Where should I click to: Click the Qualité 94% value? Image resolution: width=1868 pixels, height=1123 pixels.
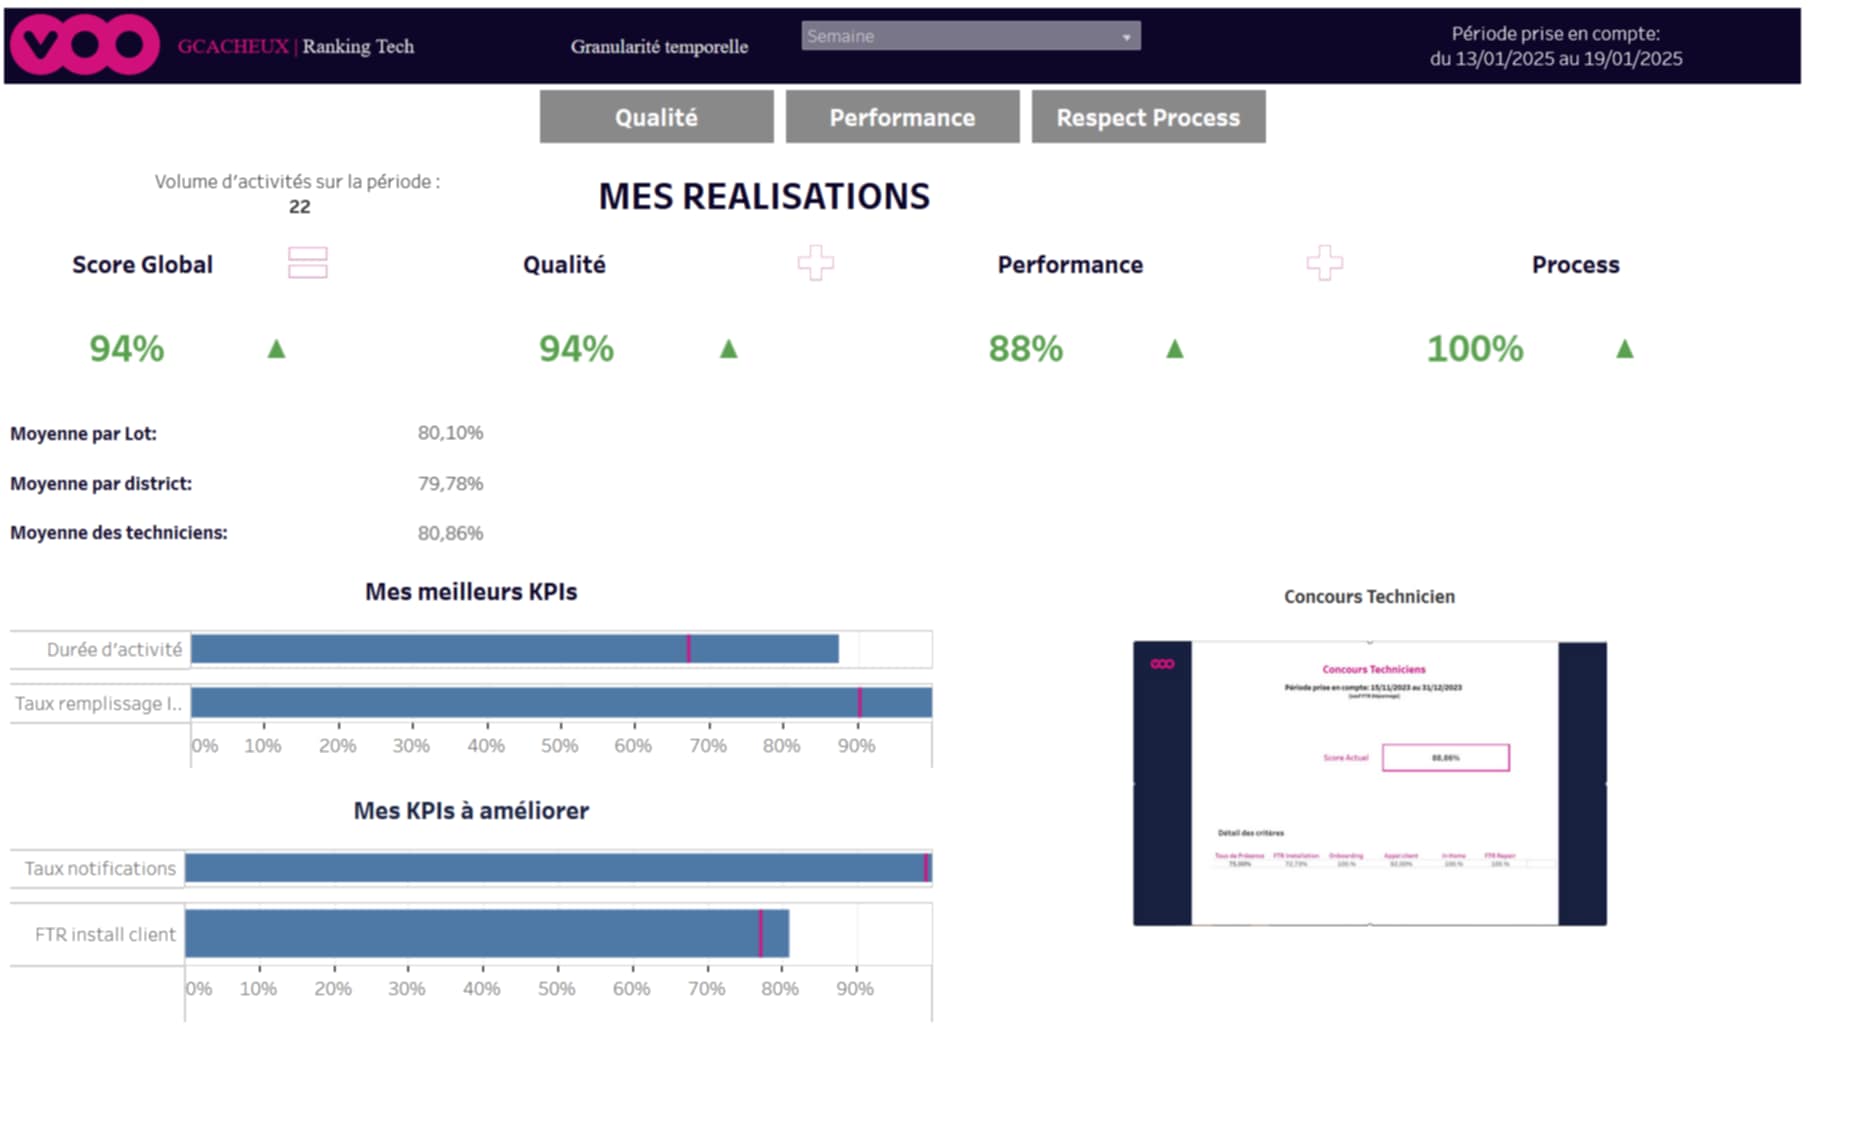(577, 349)
